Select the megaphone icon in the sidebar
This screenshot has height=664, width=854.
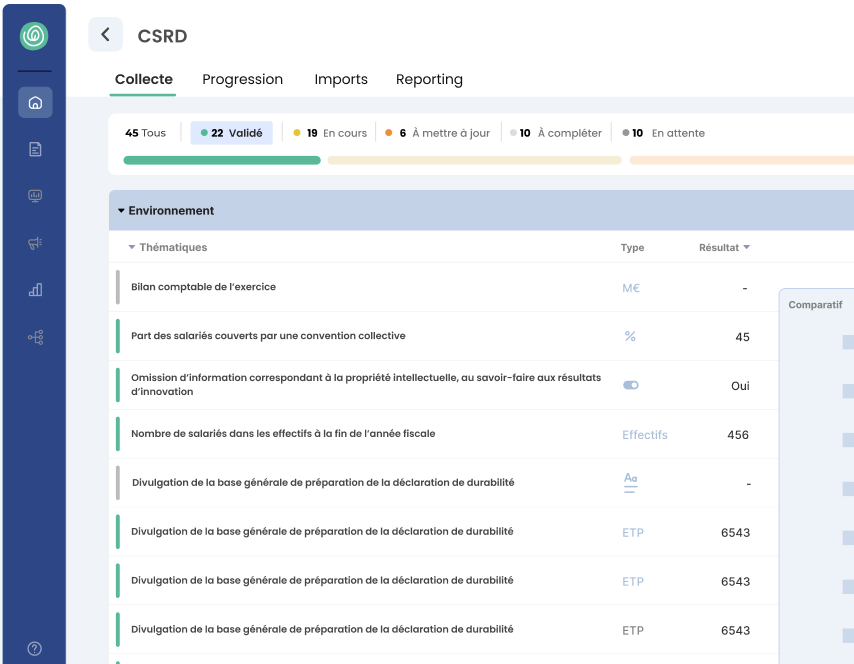pos(35,243)
